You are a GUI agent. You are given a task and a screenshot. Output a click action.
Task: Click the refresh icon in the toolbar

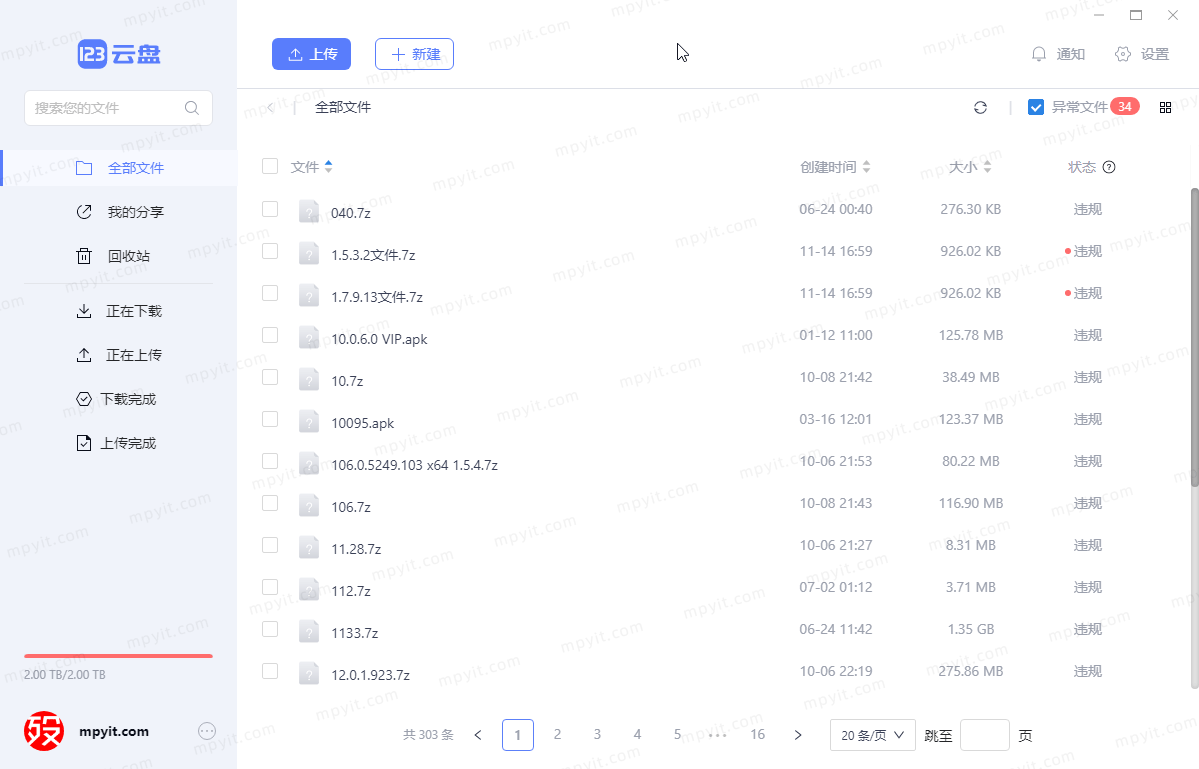point(980,108)
